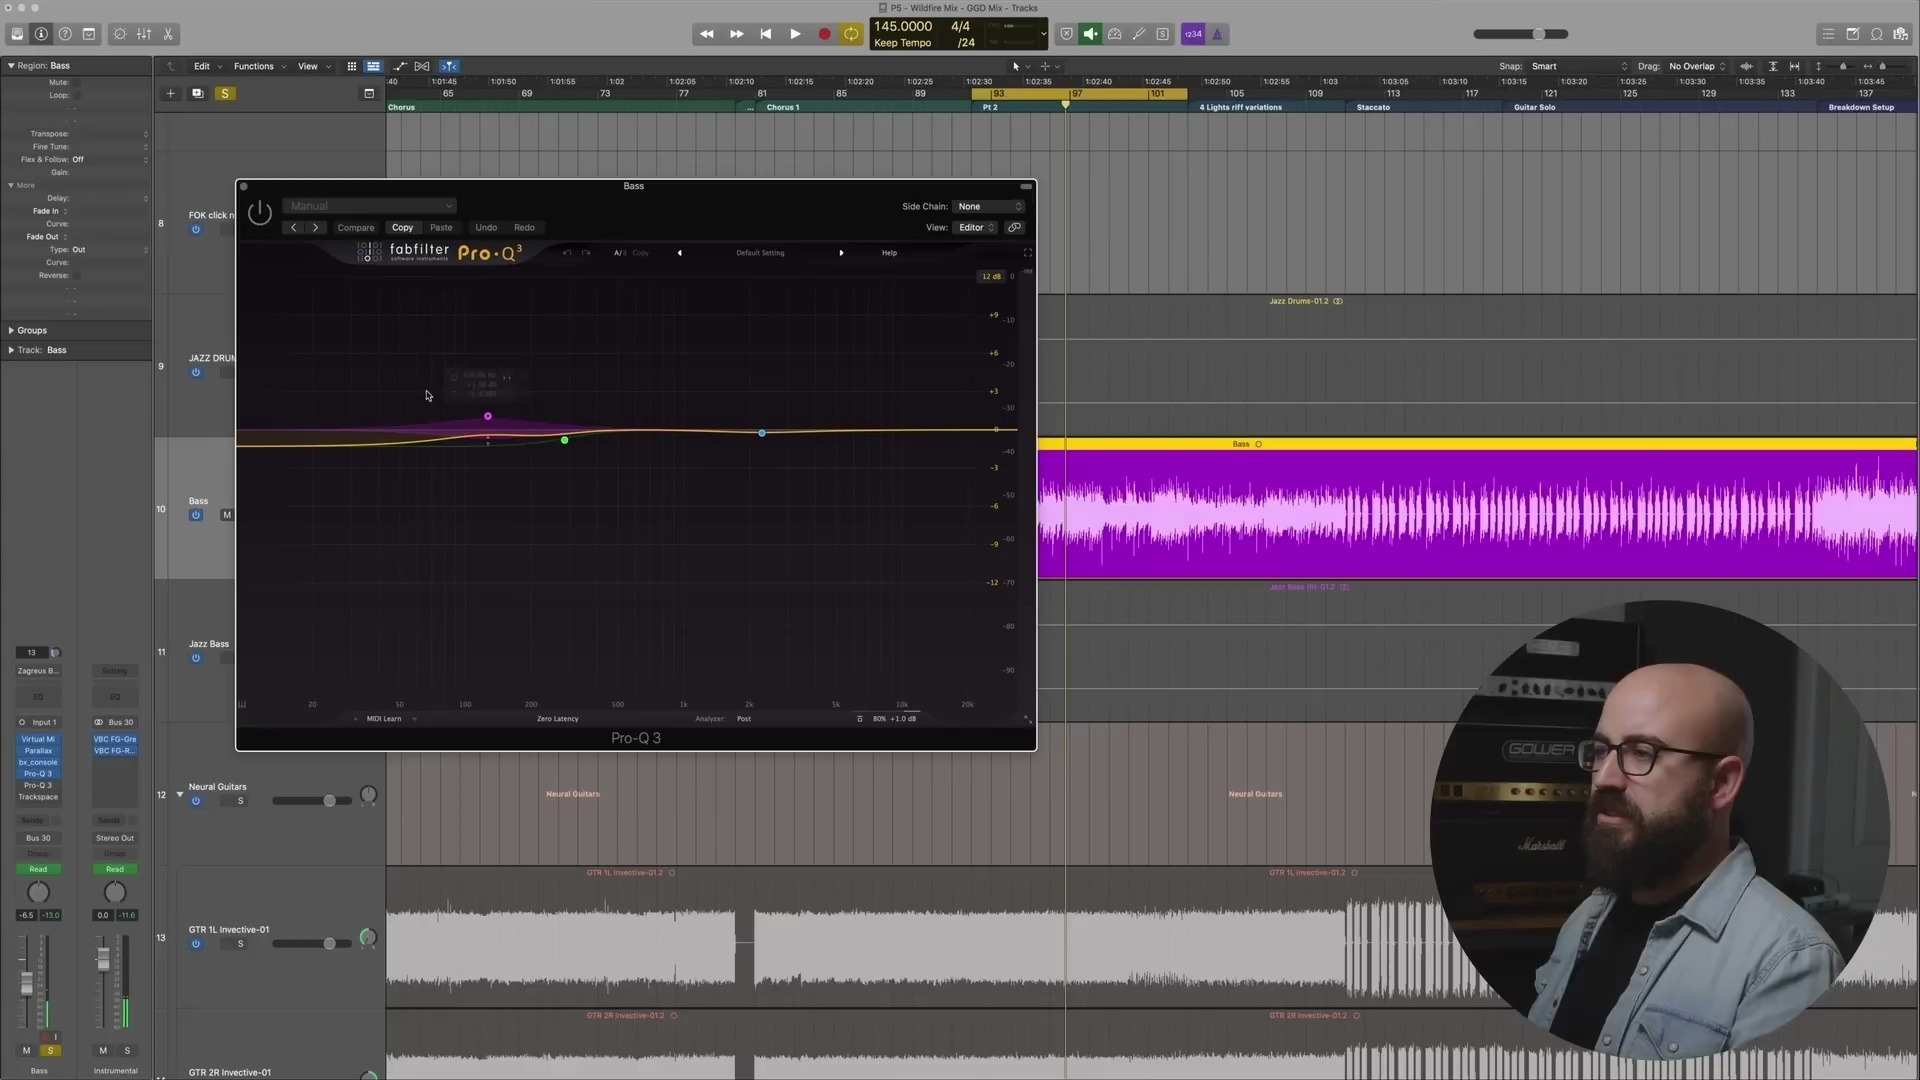This screenshot has width=1920, height=1080.
Task: Start playback with the Play button
Action: point(795,34)
